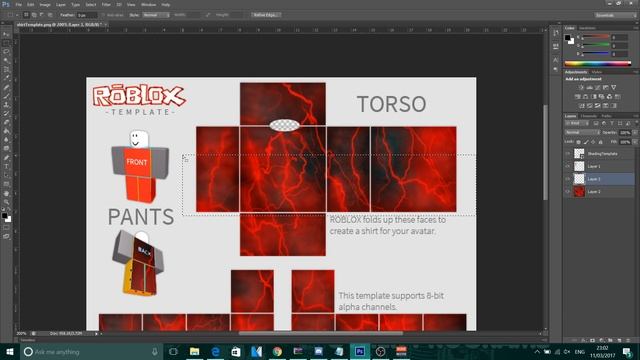The height and width of the screenshot is (360, 640).
Task: Select the Blur tool
Action: click(6, 140)
